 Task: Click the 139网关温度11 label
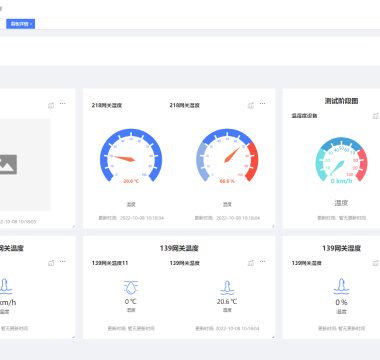[x=110, y=263]
